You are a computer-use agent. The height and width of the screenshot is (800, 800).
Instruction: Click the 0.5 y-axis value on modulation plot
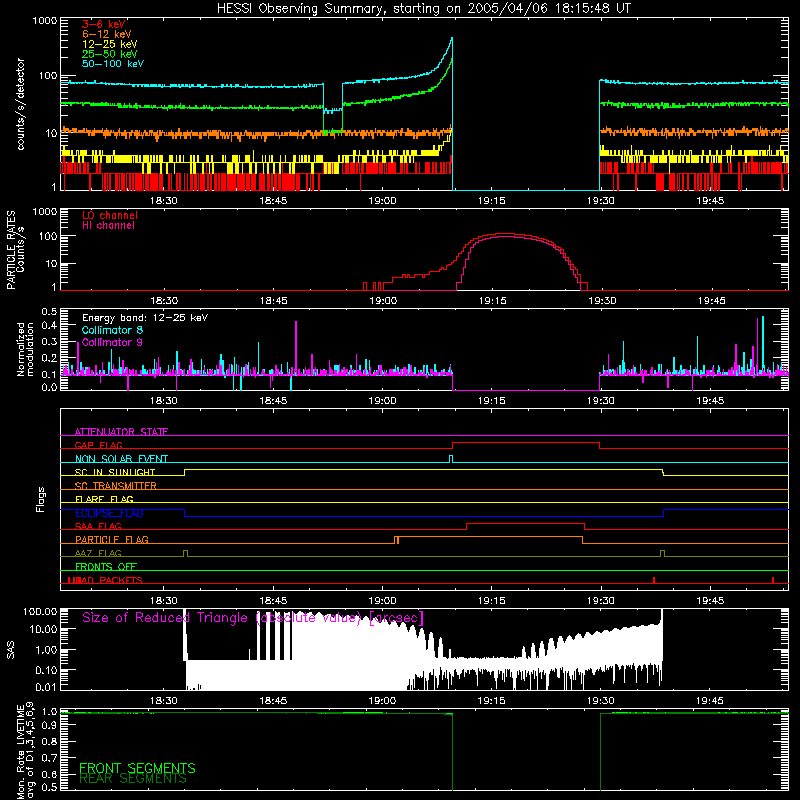click(49, 312)
